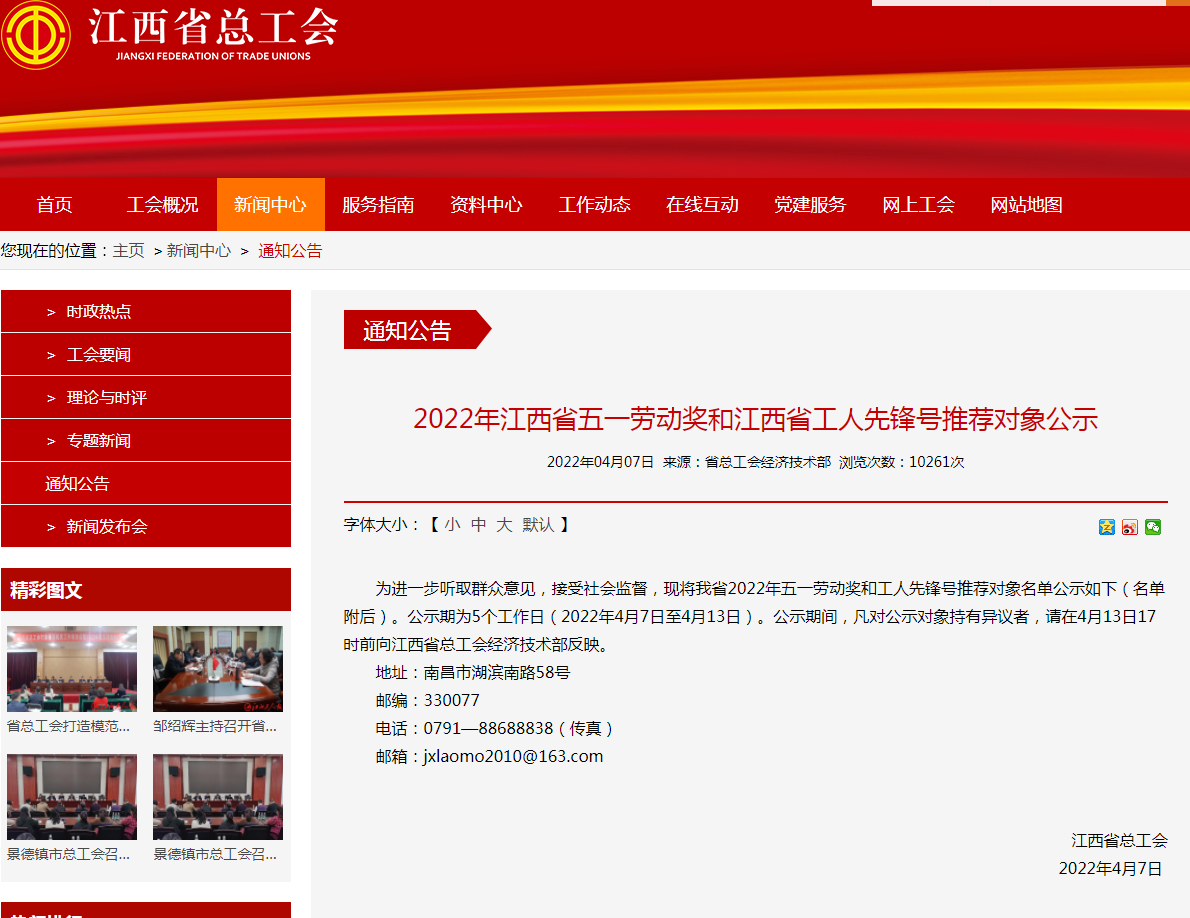Click the 主页 breadcrumb link

point(128,251)
